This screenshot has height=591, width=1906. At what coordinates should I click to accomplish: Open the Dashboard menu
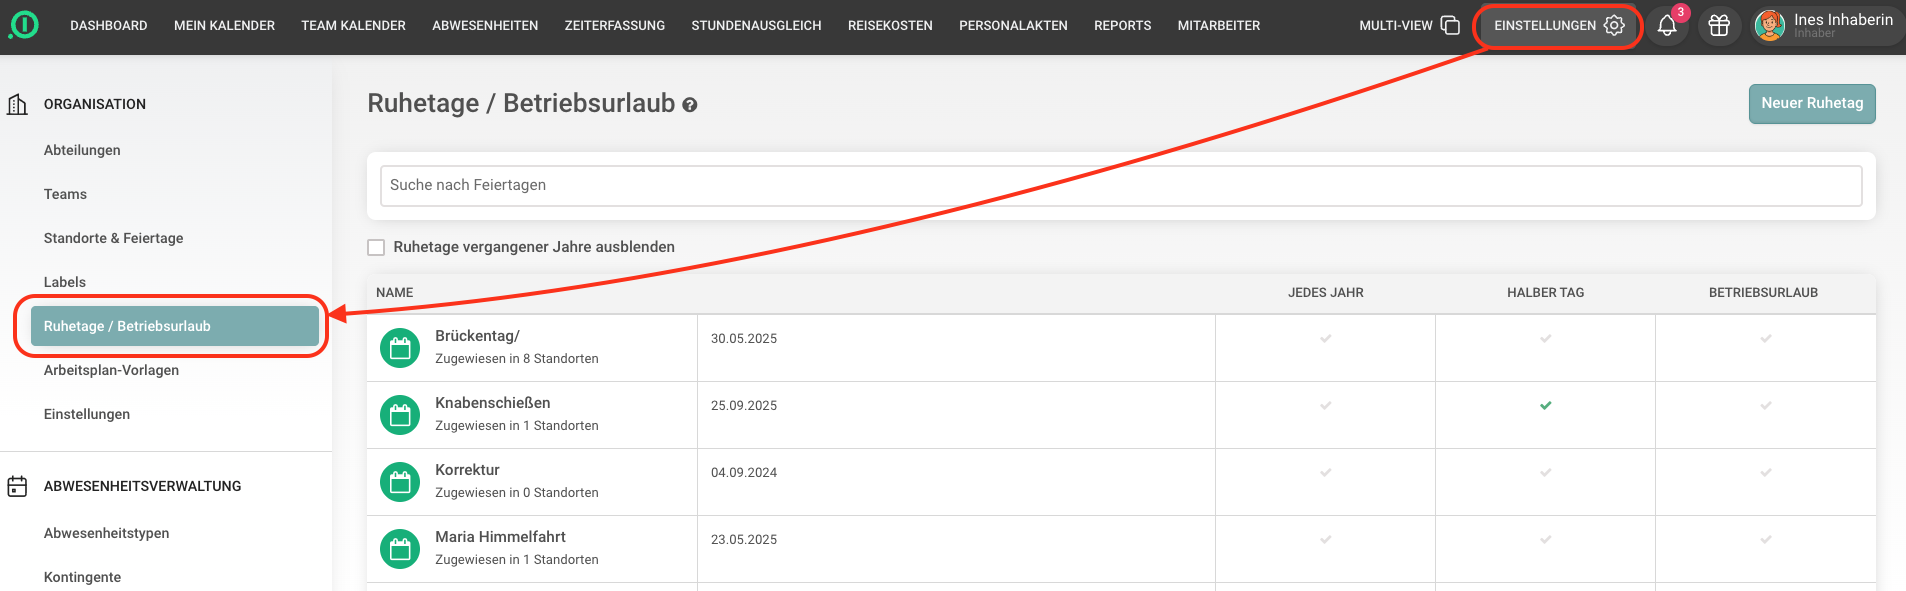point(109,26)
